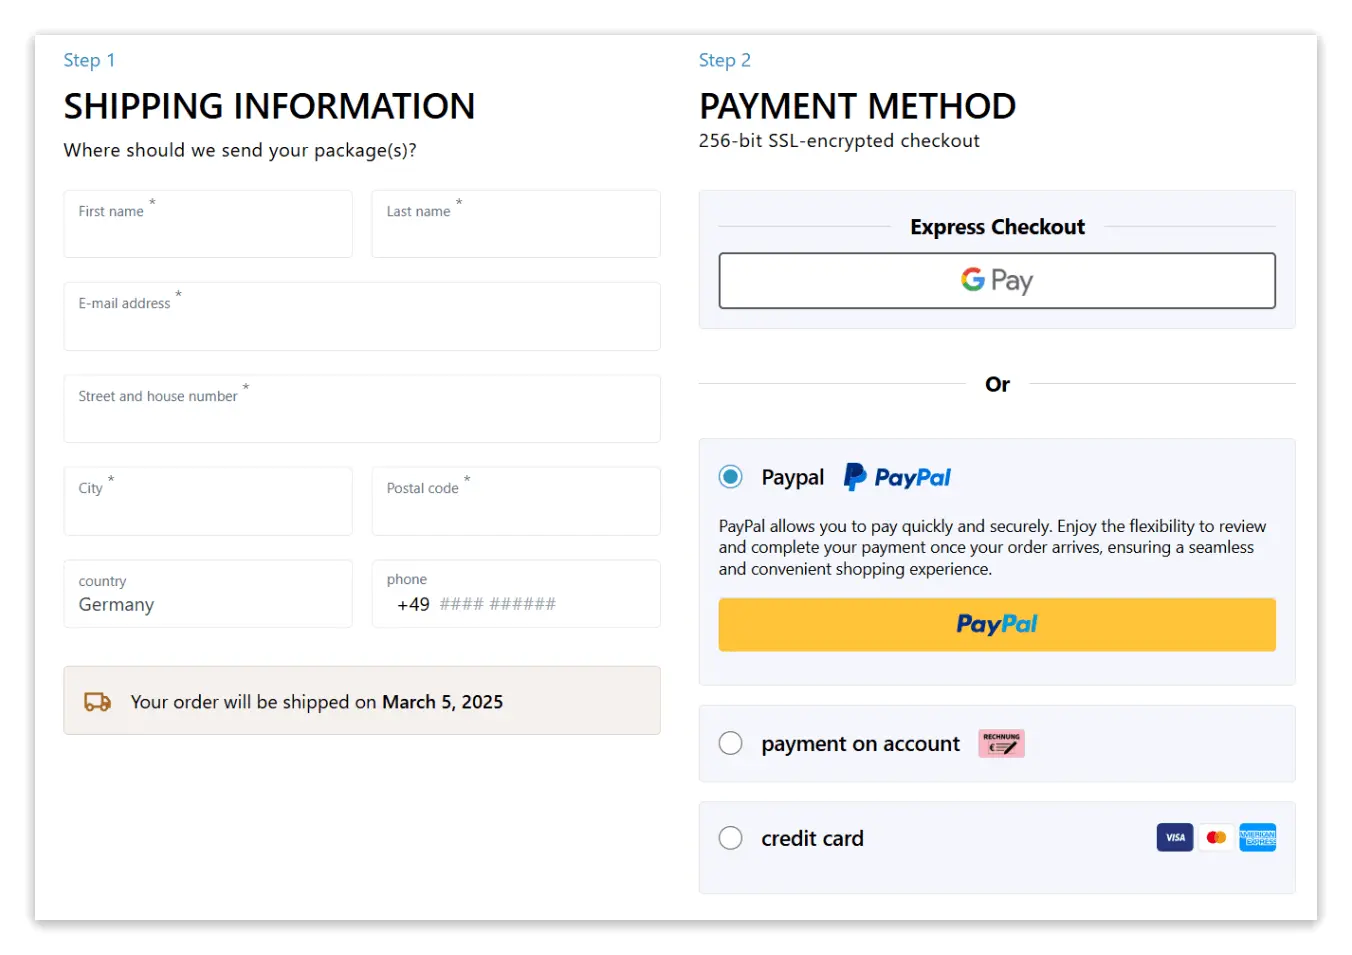Click the shipping truck icon
1352x955 pixels.
pos(97,701)
